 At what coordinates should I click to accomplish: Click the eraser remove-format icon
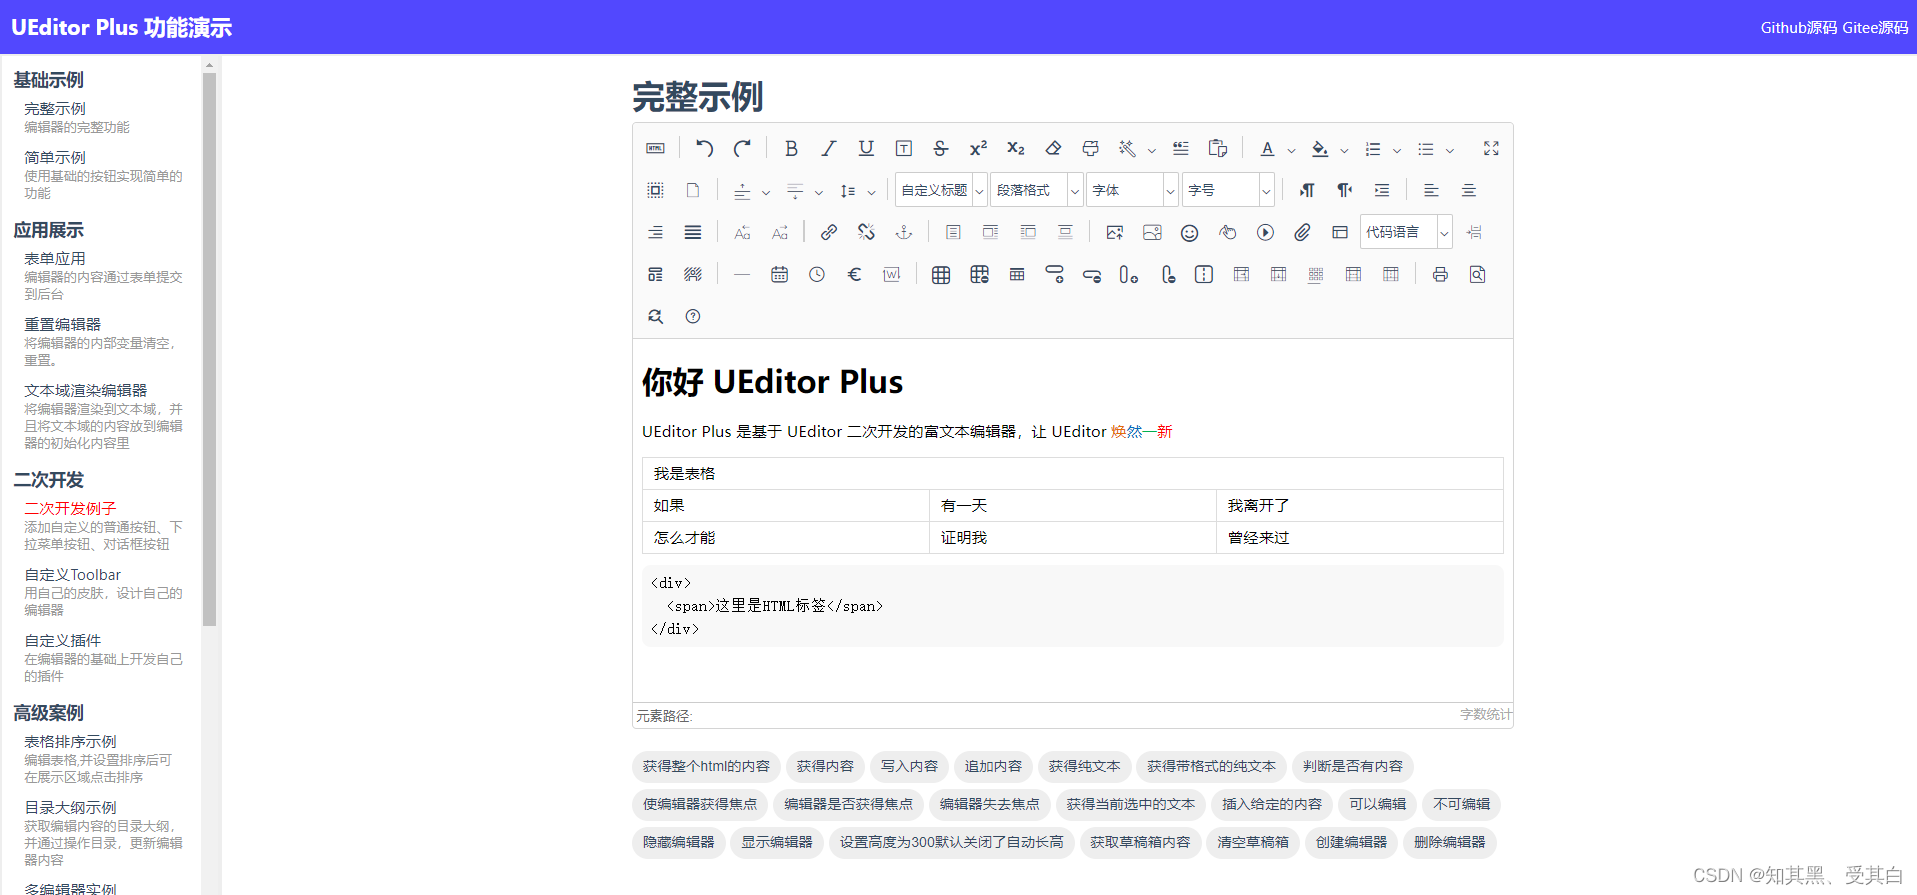click(x=1053, y=149)
